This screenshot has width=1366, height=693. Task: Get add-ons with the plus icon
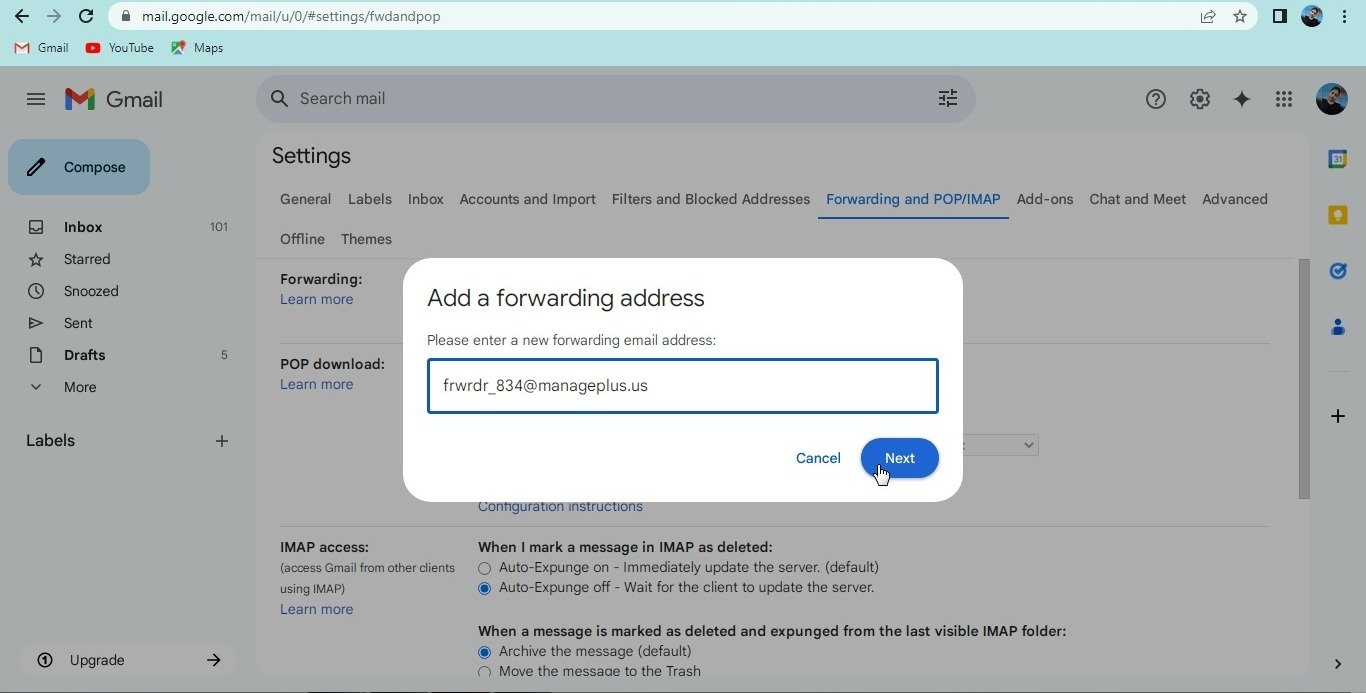click(1337, 416)
